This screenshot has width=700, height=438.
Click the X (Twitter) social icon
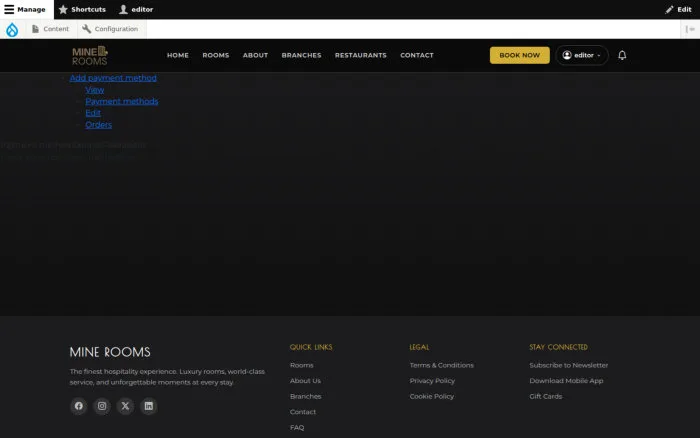(x=125, y=406)
